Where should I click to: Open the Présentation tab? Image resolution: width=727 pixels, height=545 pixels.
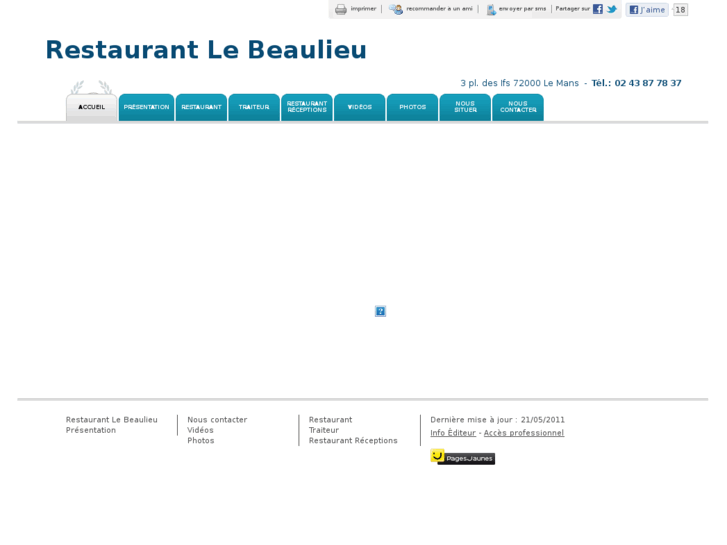click(x=146, y=108)
